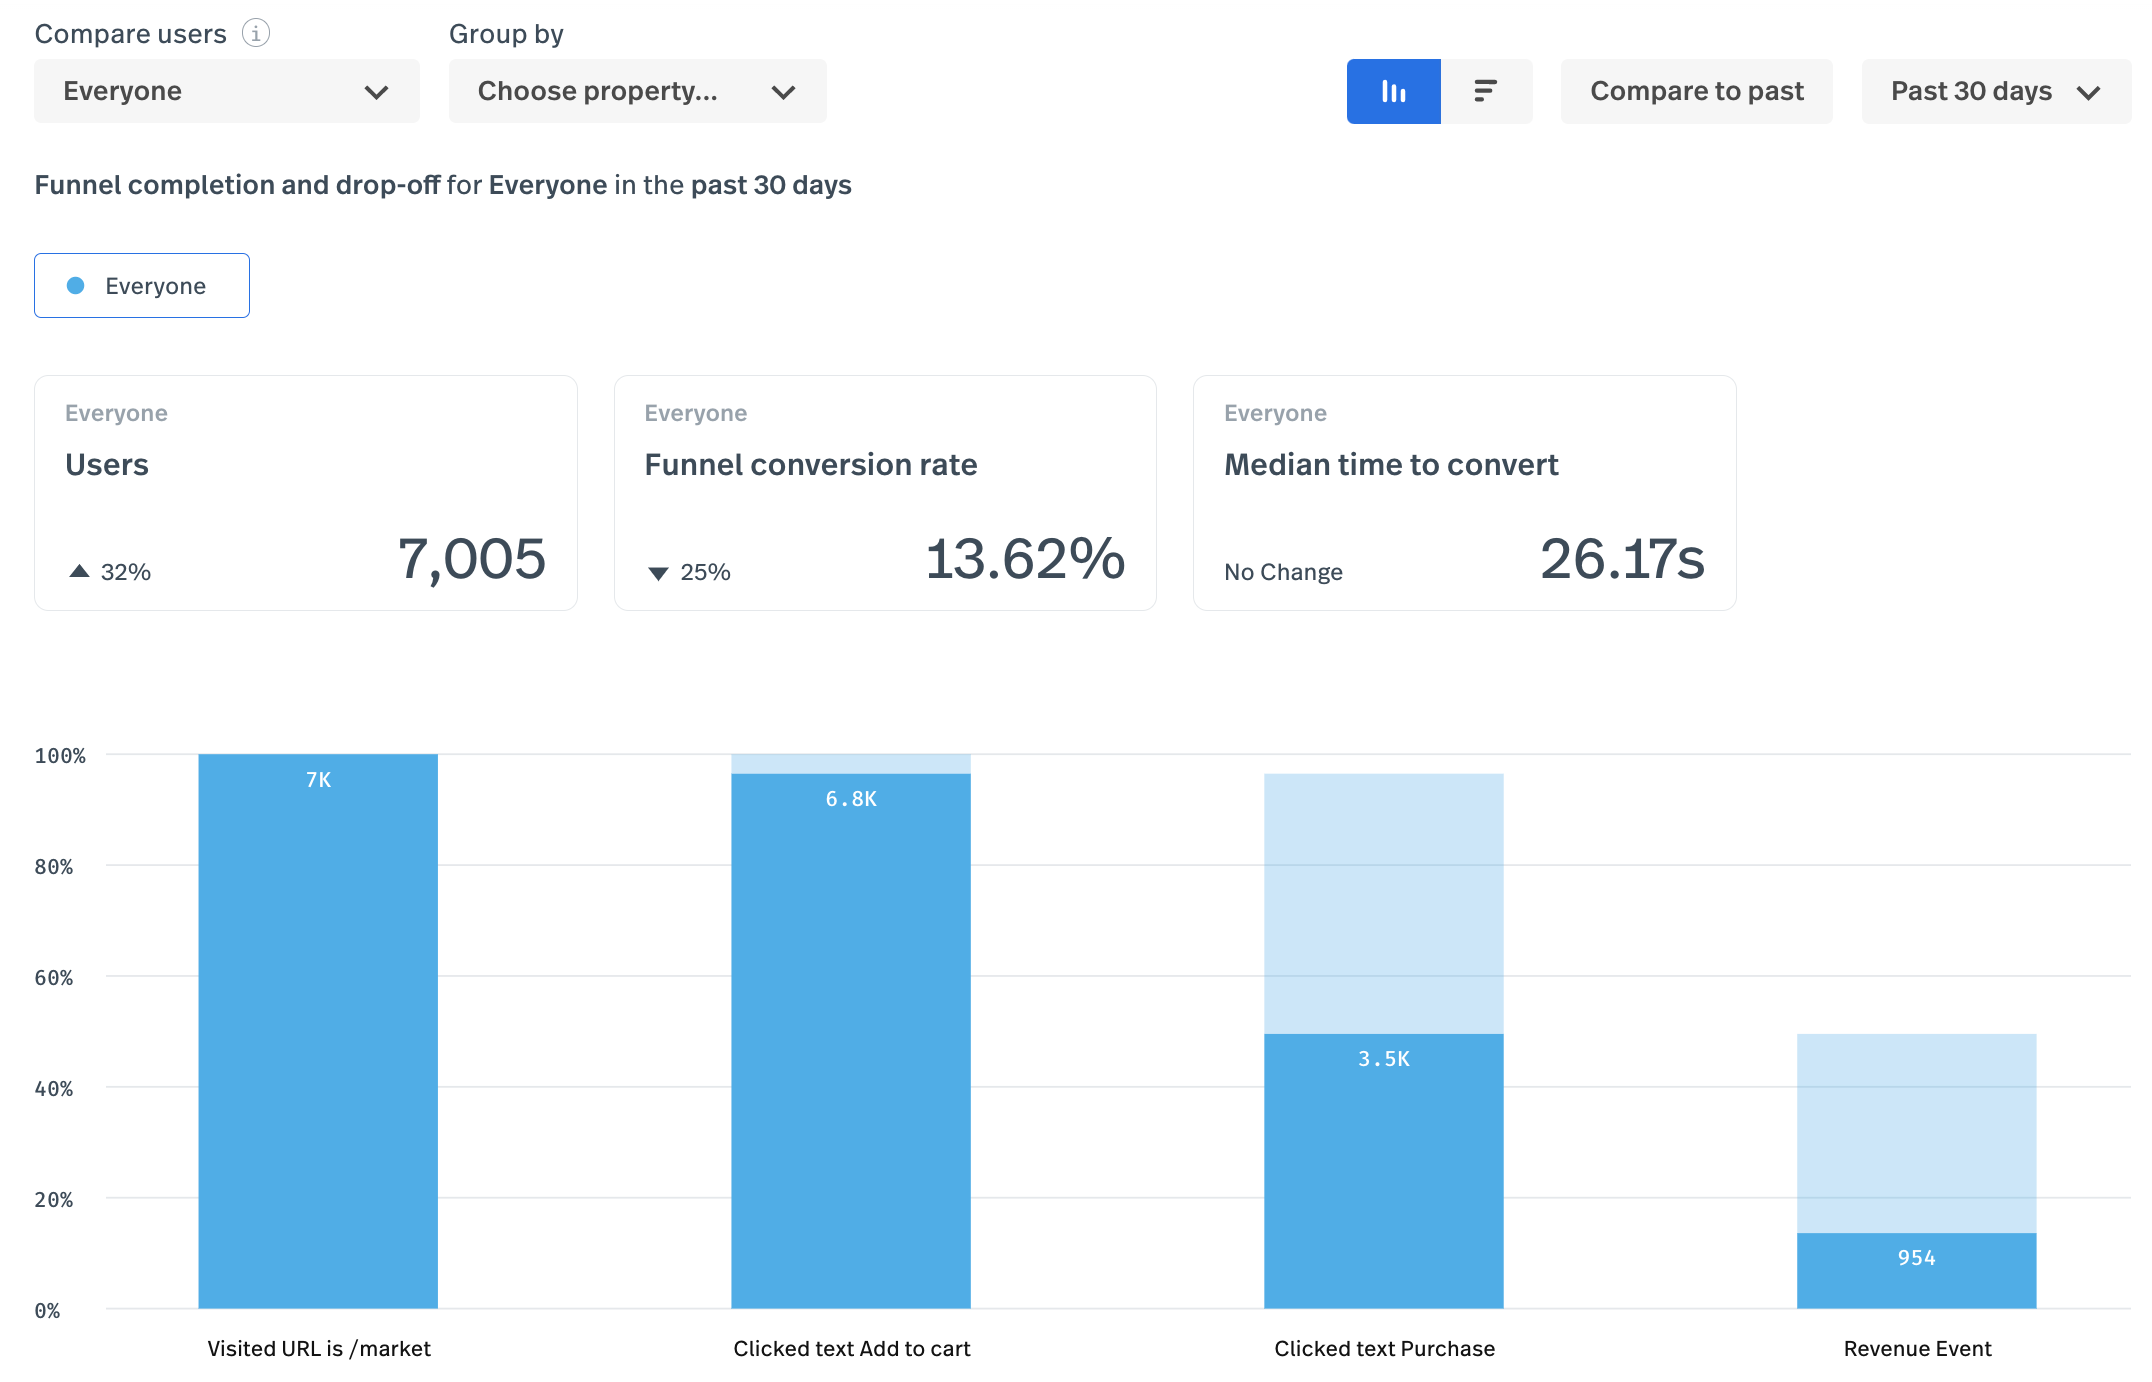The height and width of the screenshot is (1382, 2152).
Task: Click the Compare users info icon
Action: (x=256, y=33)
